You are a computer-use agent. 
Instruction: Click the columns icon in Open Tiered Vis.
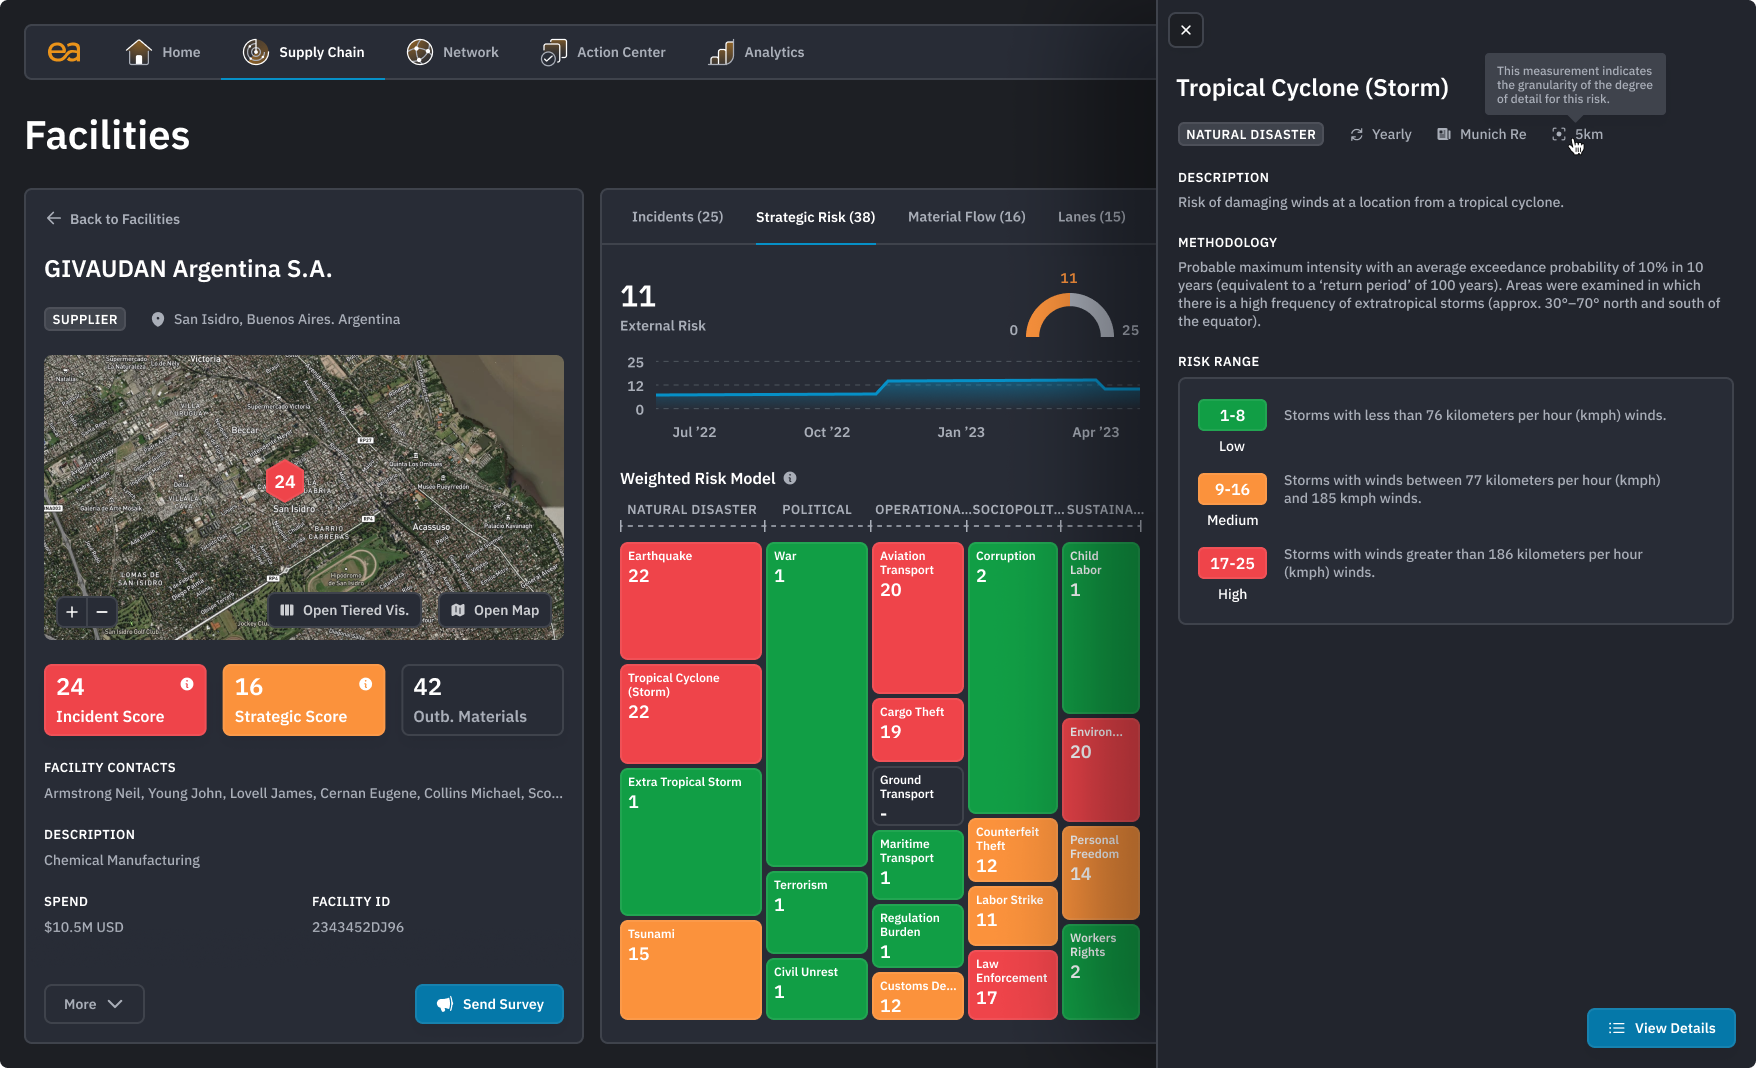[x=287, y=610]
